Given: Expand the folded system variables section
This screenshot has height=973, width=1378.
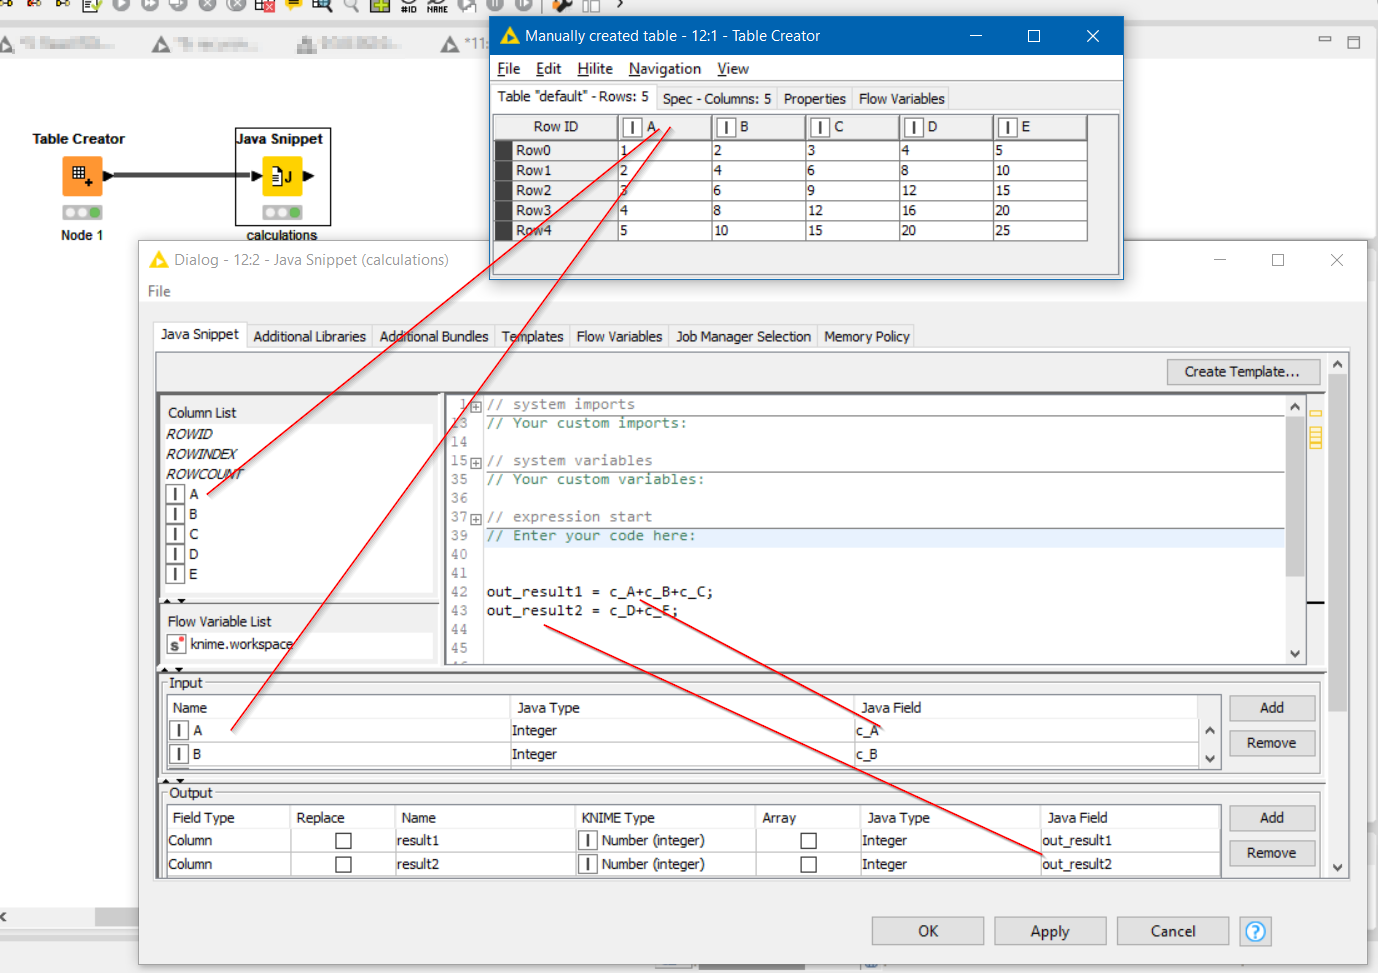Looking at the screenshot, I should pos(476,462).
